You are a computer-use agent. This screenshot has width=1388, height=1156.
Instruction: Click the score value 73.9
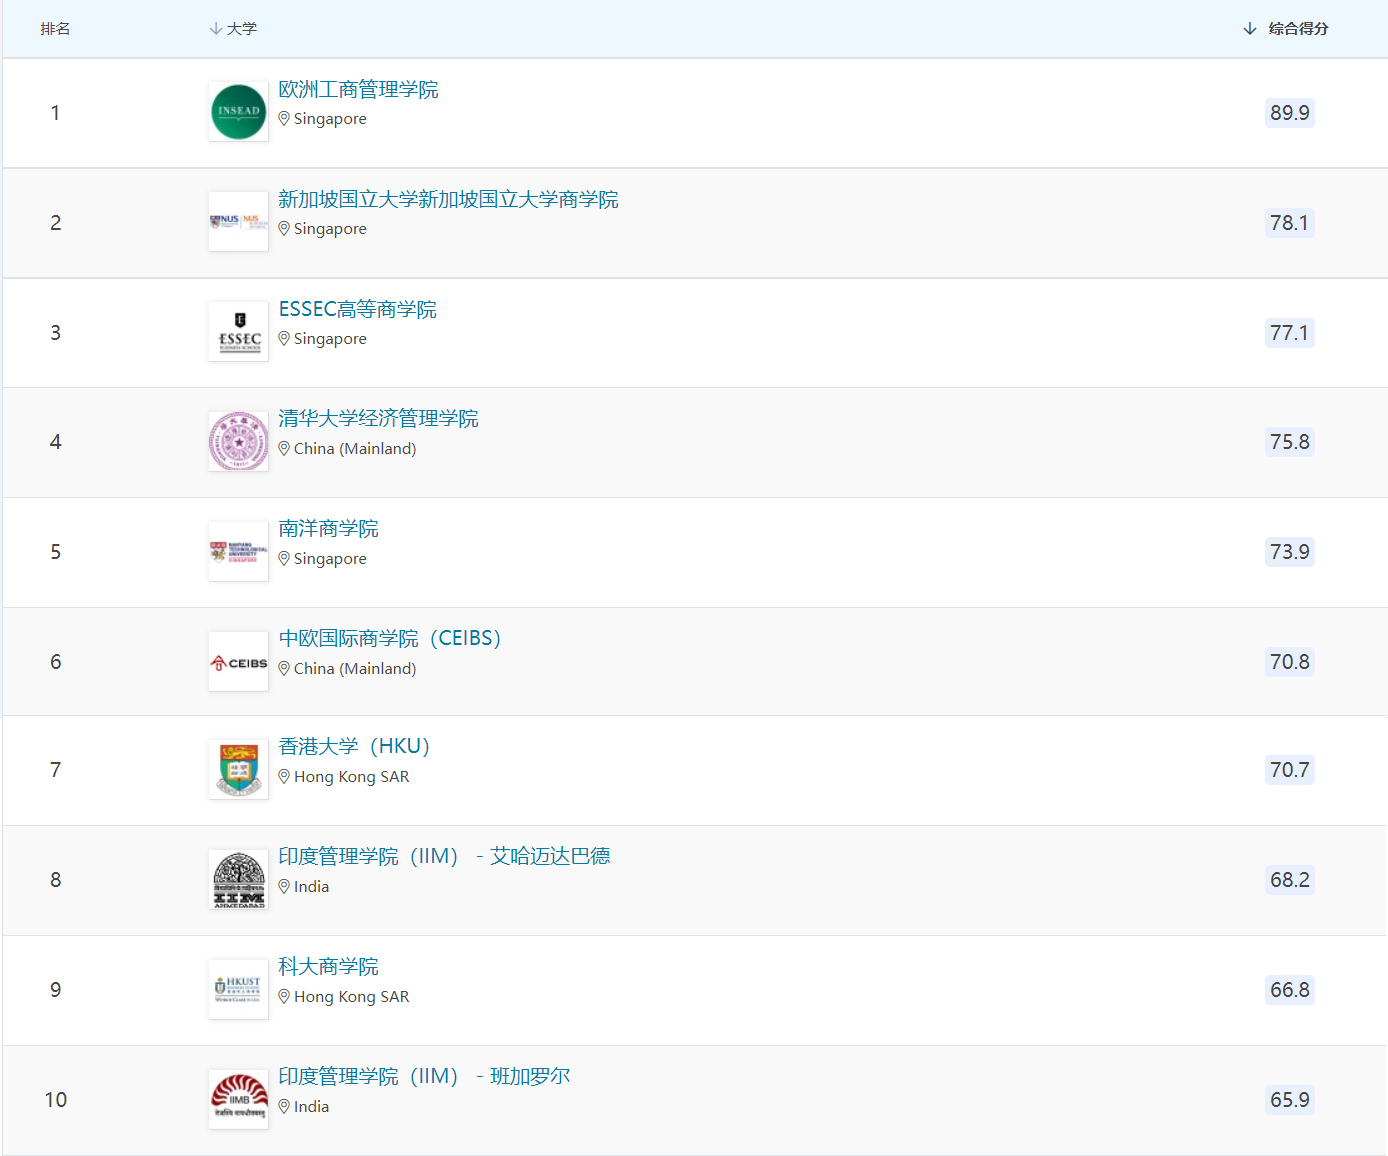[x=1289, y=552]
